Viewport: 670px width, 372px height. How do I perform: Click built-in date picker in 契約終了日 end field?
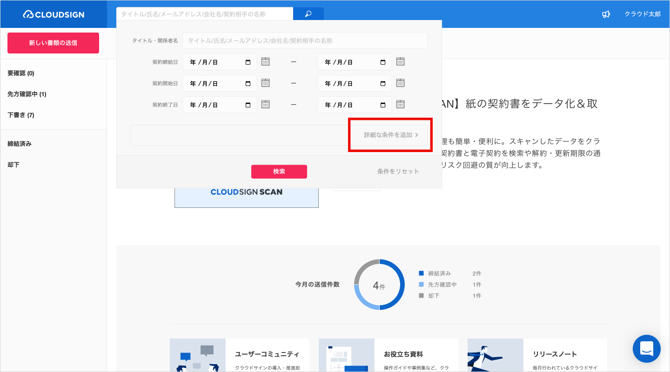pos(383,105)
